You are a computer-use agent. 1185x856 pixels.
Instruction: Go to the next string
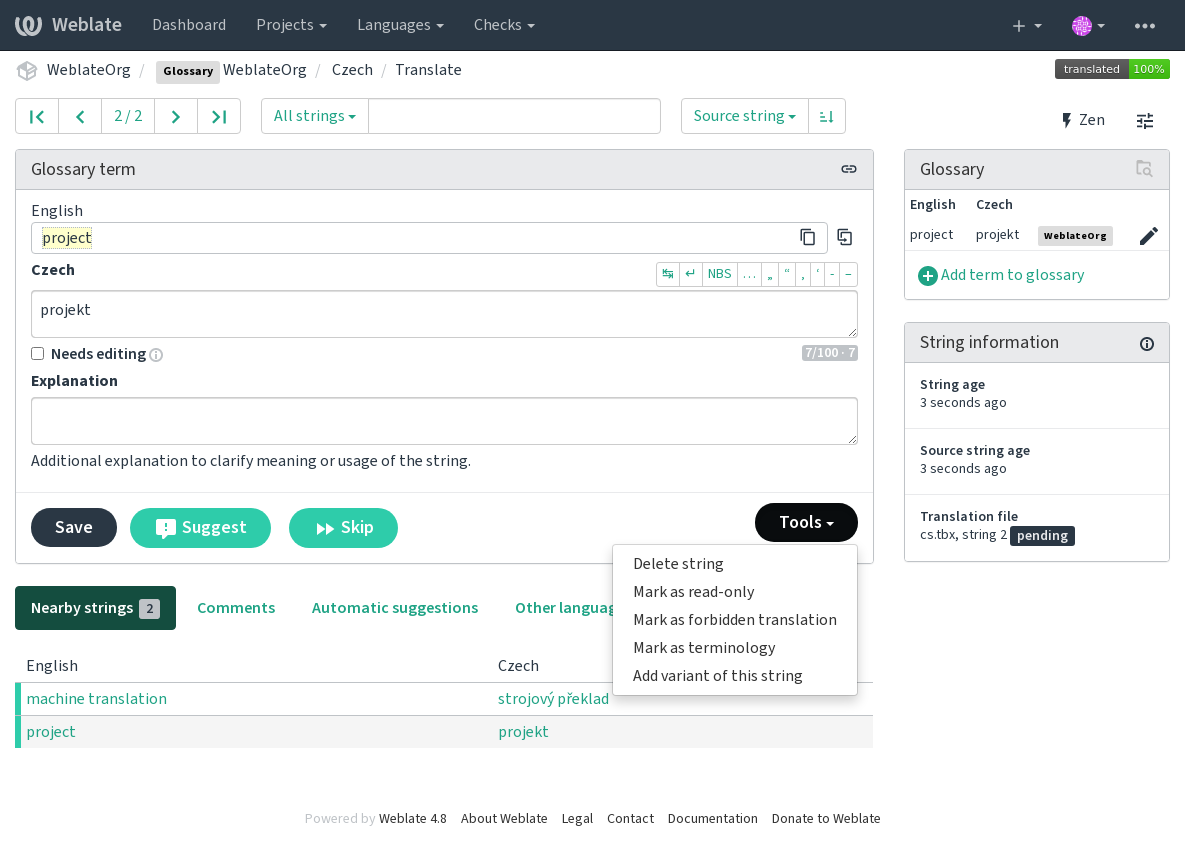tap(175, 116)
